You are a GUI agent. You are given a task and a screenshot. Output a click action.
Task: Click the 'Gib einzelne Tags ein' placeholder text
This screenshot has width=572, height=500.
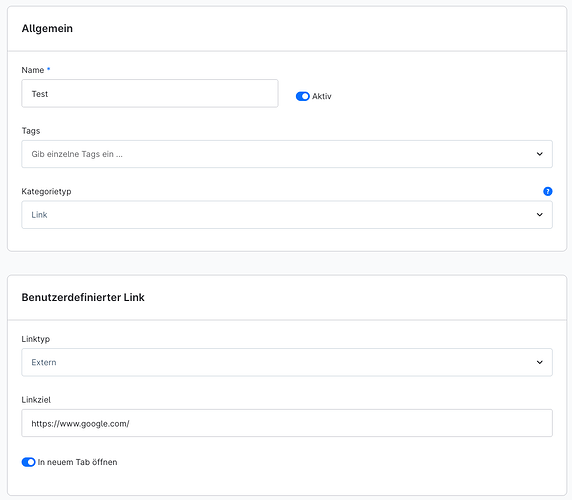[77, 154]
